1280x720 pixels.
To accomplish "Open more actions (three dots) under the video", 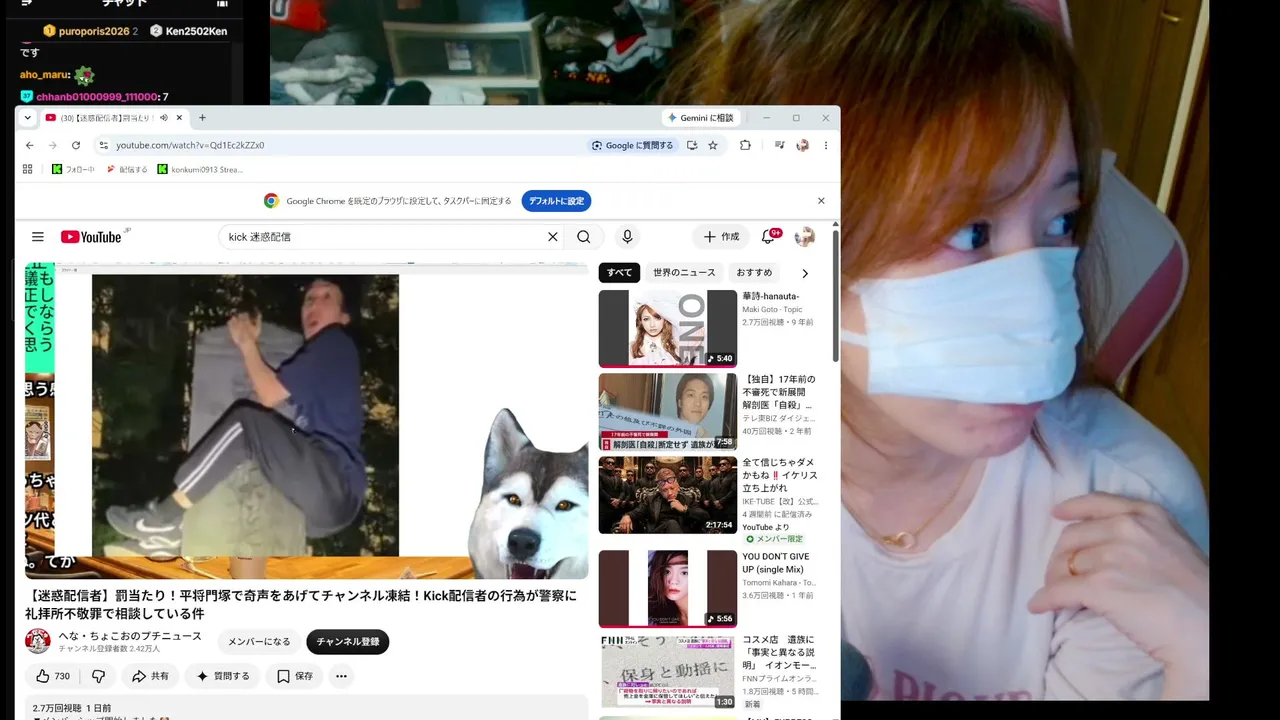I will (x=341, y=676).
